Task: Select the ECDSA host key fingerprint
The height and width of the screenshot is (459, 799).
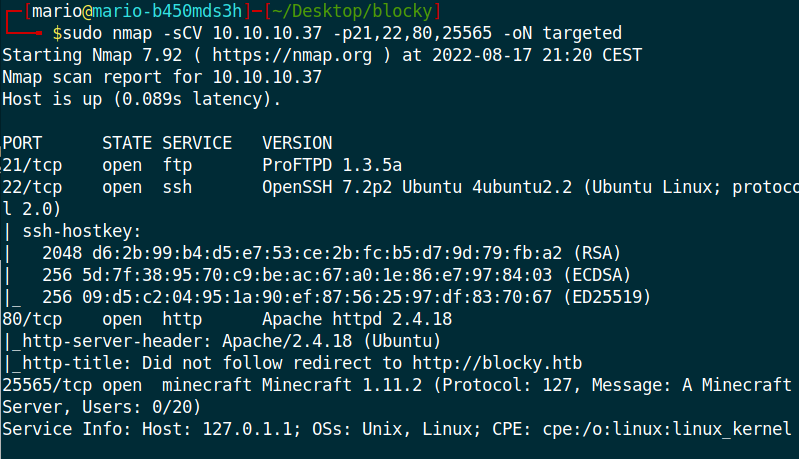Action: [317, 275]
